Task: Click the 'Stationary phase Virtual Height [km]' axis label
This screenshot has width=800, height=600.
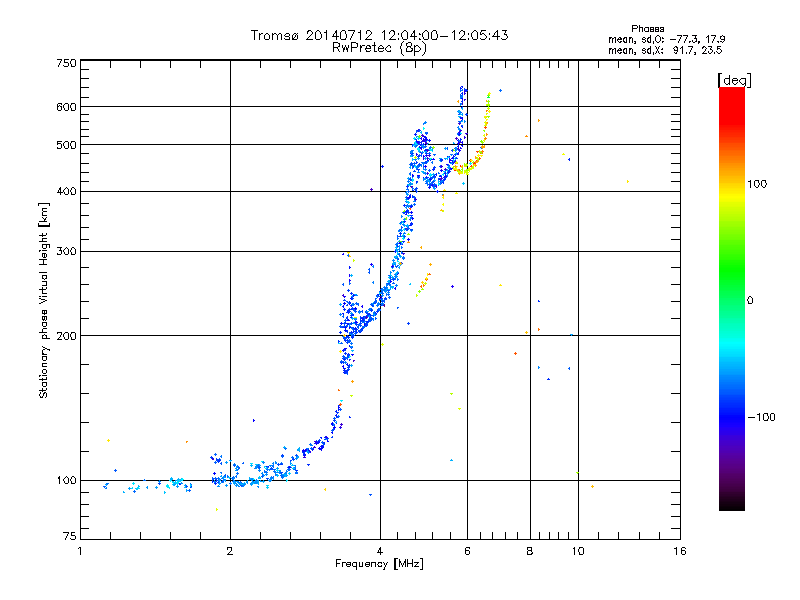Action: pos(44,301)
